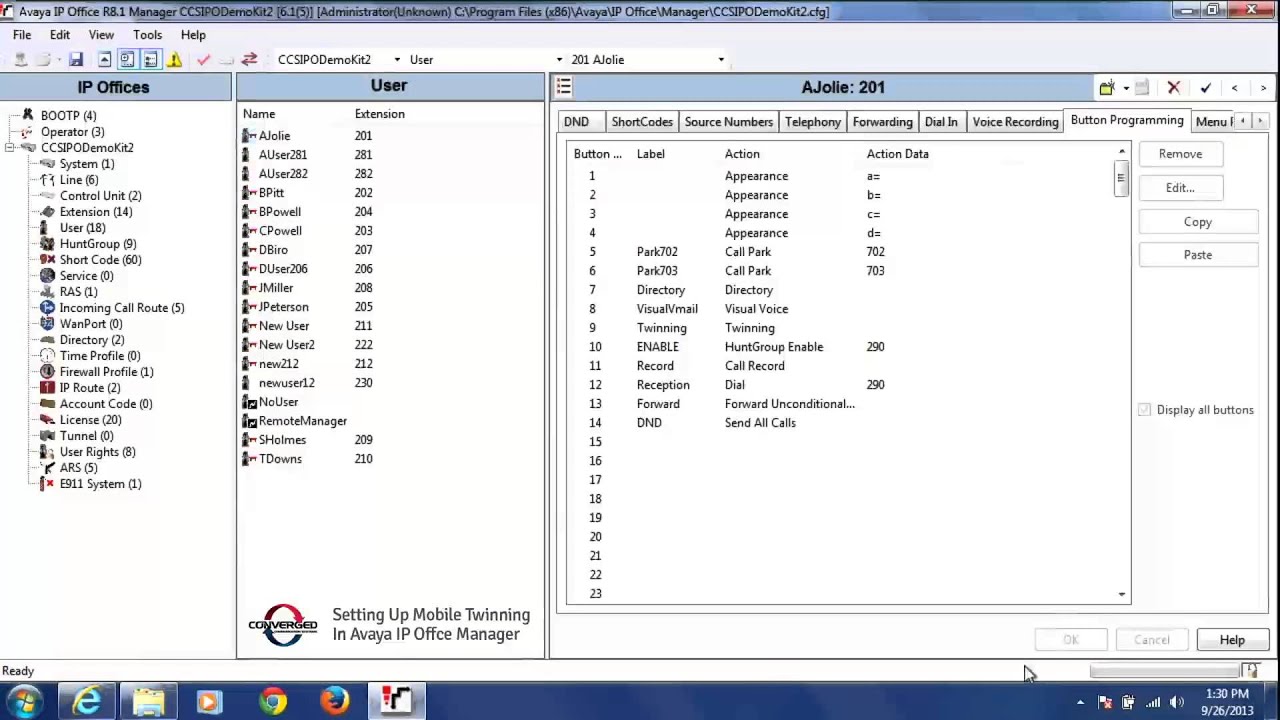The image size is (1280, 720).
Task: Go to previous record with the < arrow
Action: [x=1234, y=88]
